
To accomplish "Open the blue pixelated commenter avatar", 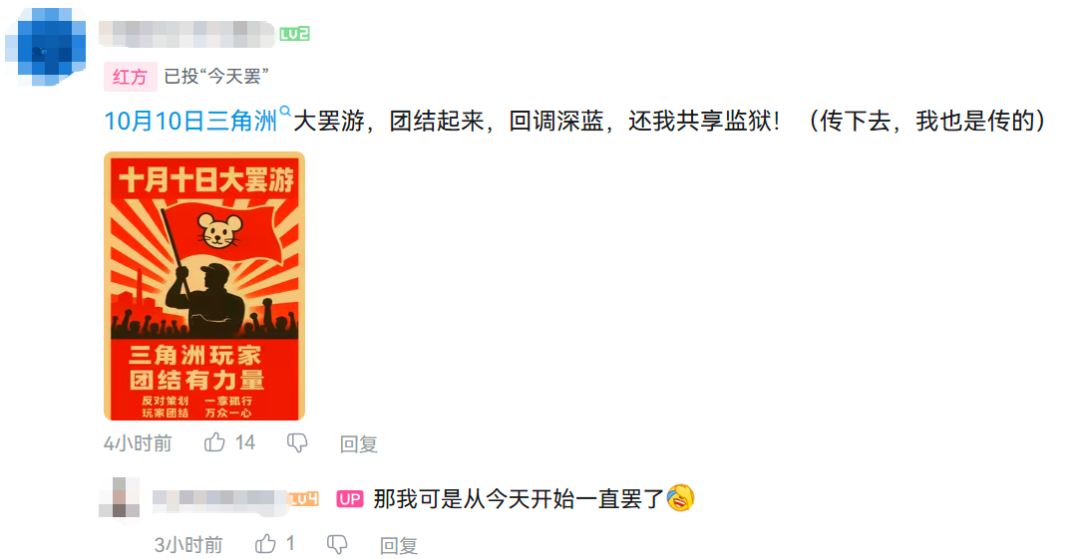I will 45,46.
